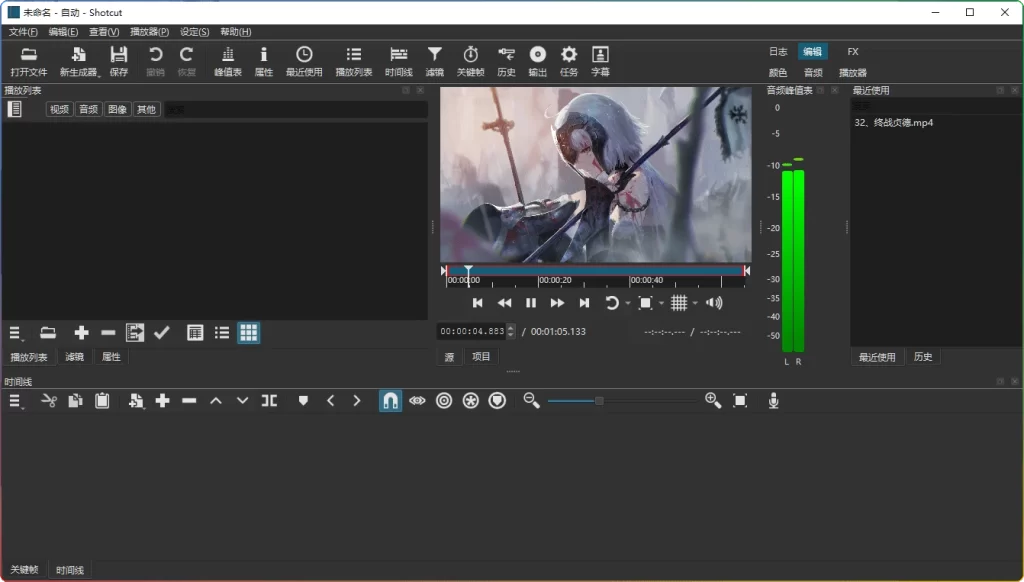Select the Properties (属性) toolbar icon
Viewport: 1024px width, 582px height.
click(263, 60)
